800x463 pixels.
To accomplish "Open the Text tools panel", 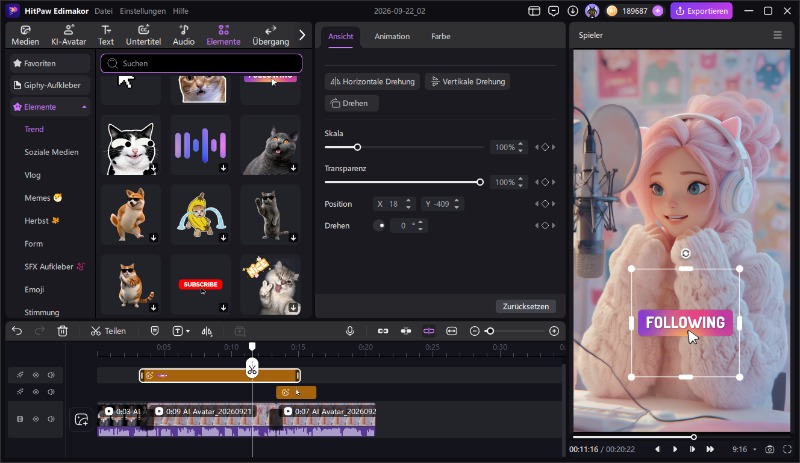I will tap(106, 35).
